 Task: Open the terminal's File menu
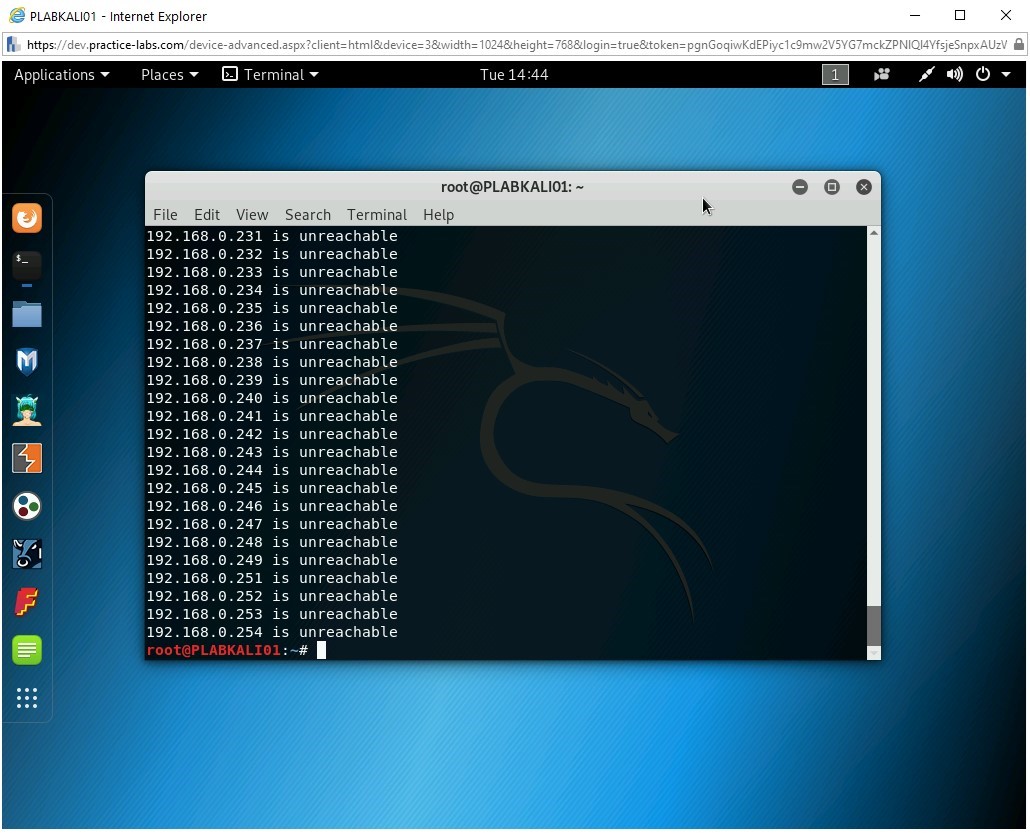pos(165,215)
